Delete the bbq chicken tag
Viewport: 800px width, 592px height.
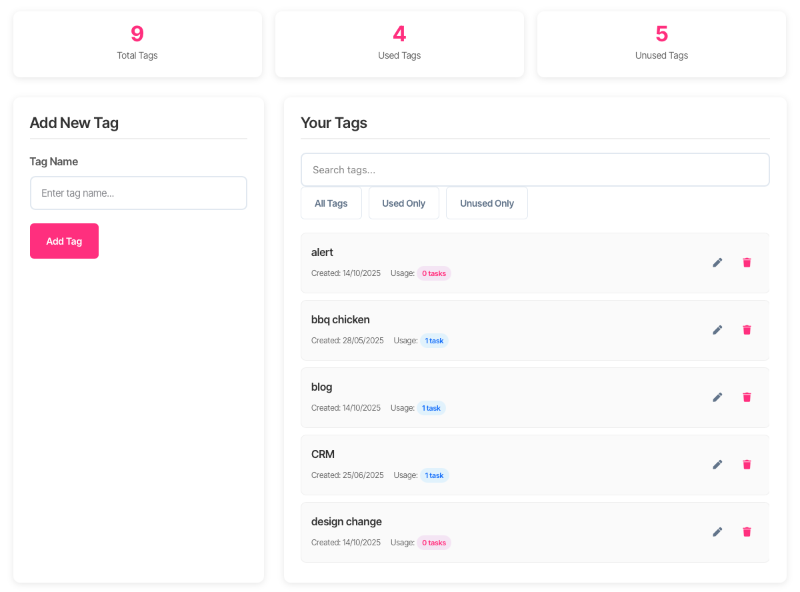746,330
